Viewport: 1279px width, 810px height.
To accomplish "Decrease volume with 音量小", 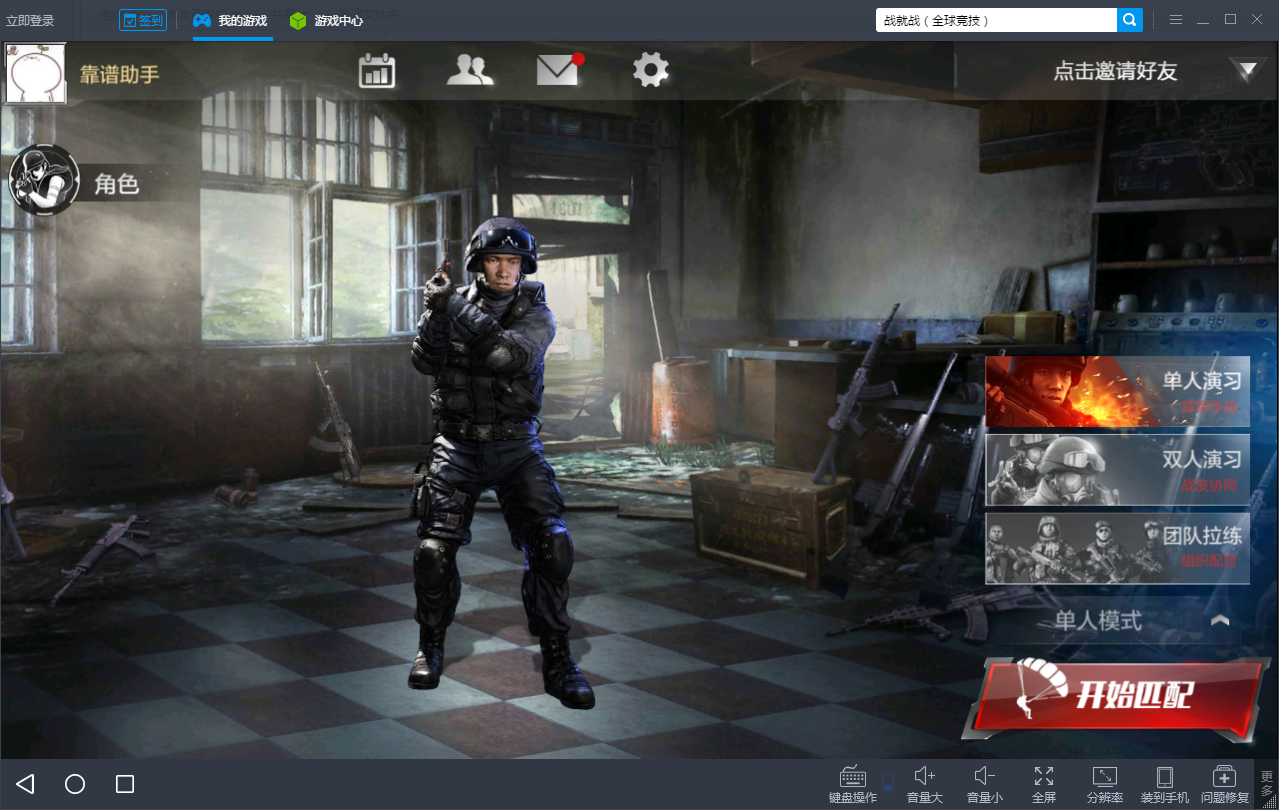I will 985,785.
